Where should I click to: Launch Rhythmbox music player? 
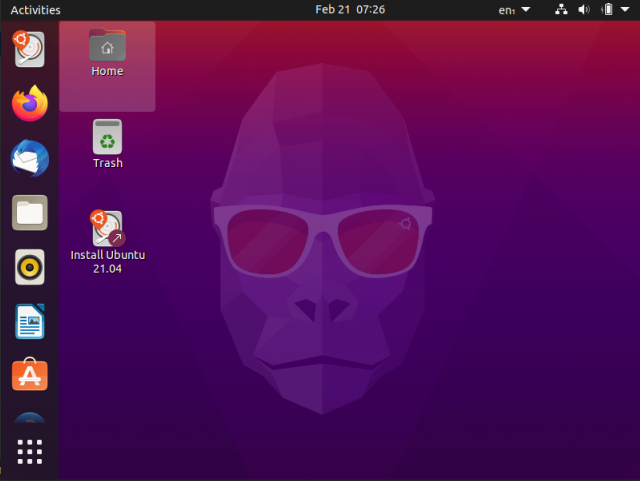(x=29, y=267)
